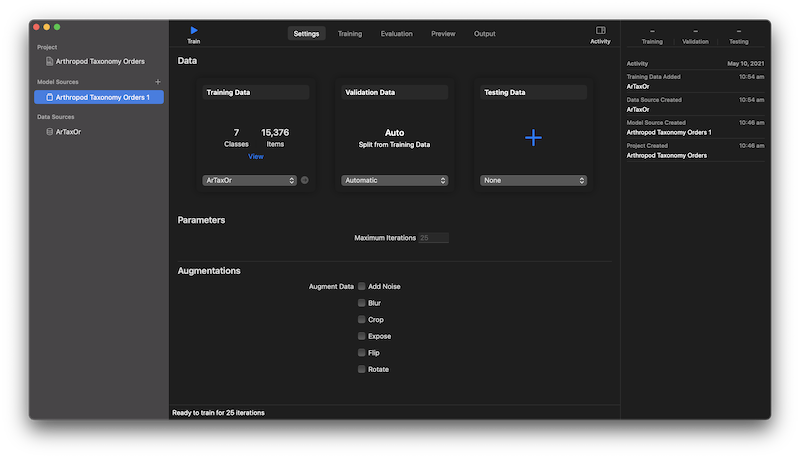The height and width of the screenshot is (458, 800).
Task: Remove training data with the circled x icon
Action: coord(305,181)
